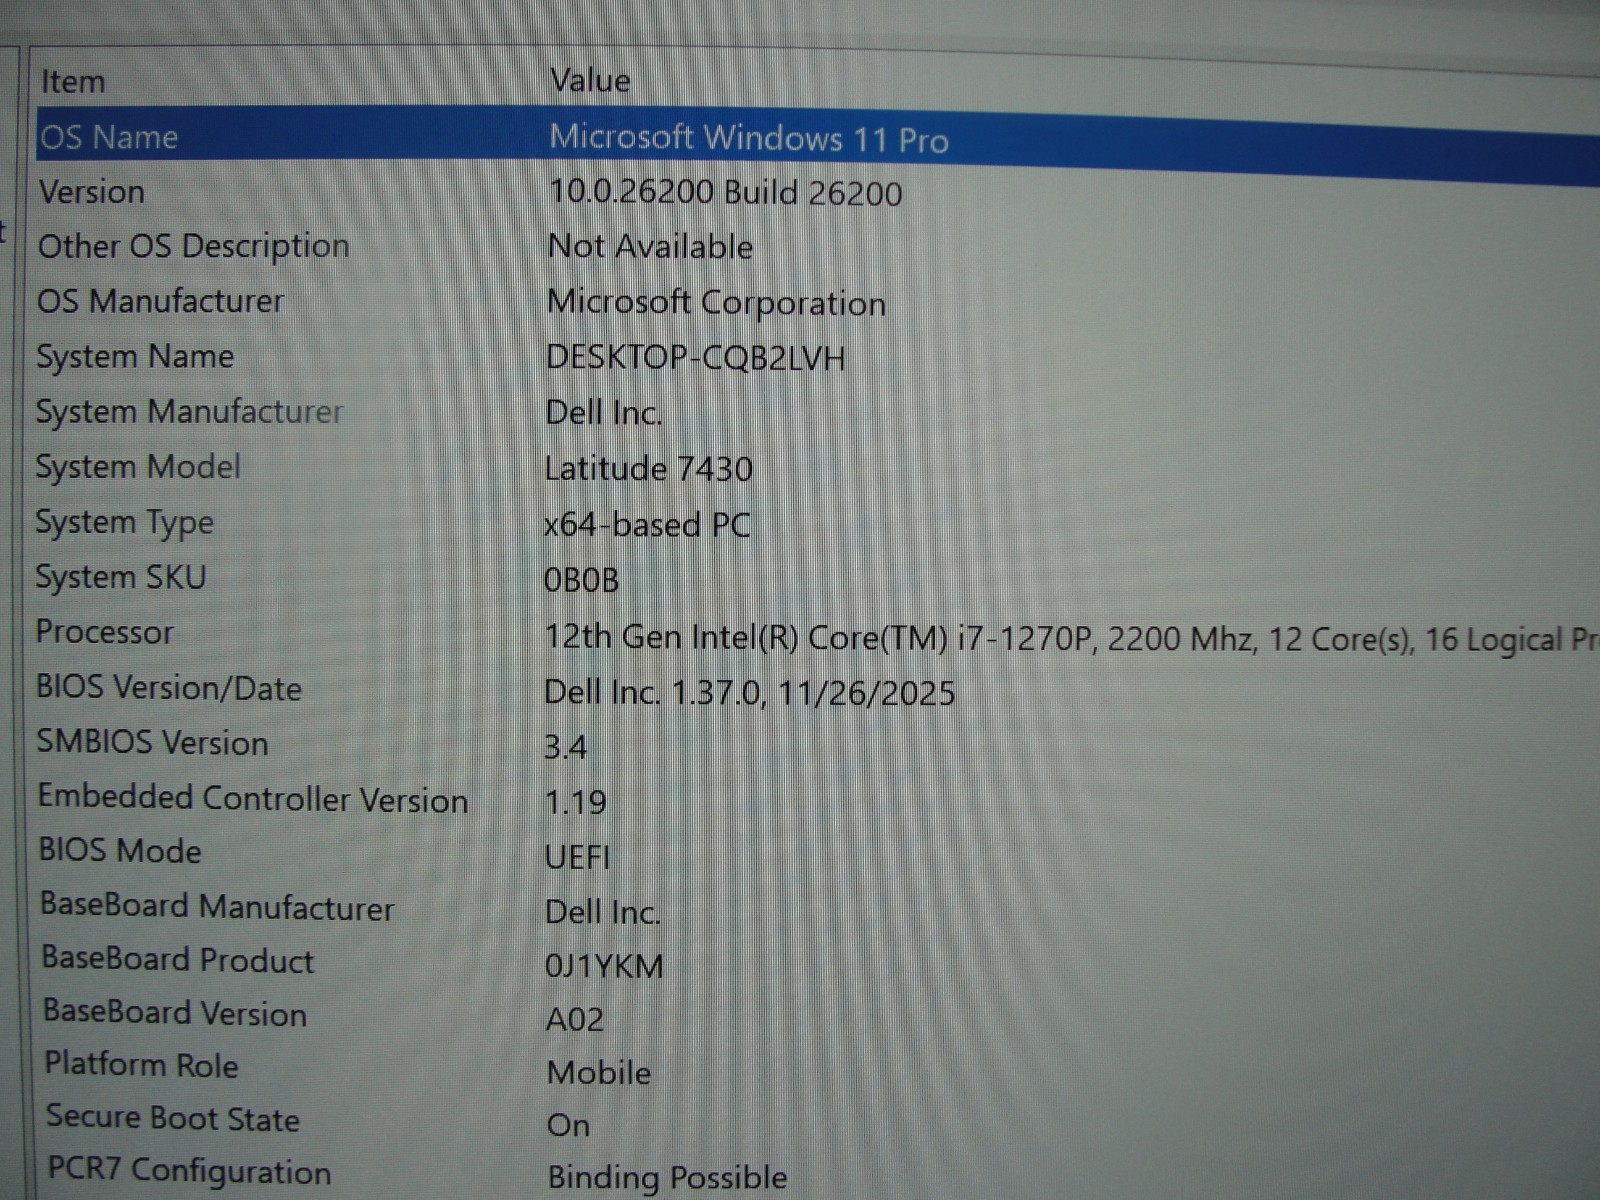This screenshot has height=1200, width=1600.
Task: Click the Not Available value
Action: pyautogui.click(x=650, y=247)
